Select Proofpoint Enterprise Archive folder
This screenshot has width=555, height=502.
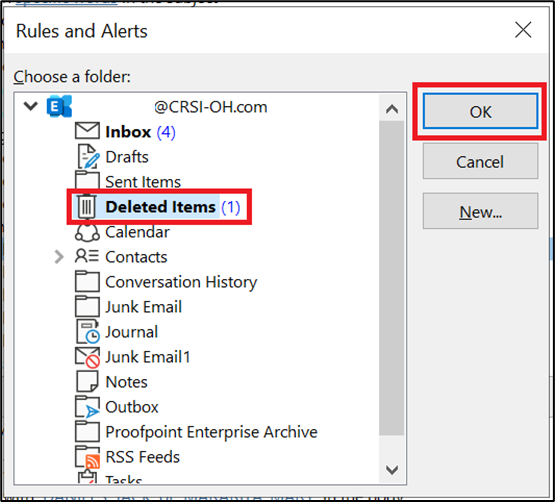tap(211, 432)
